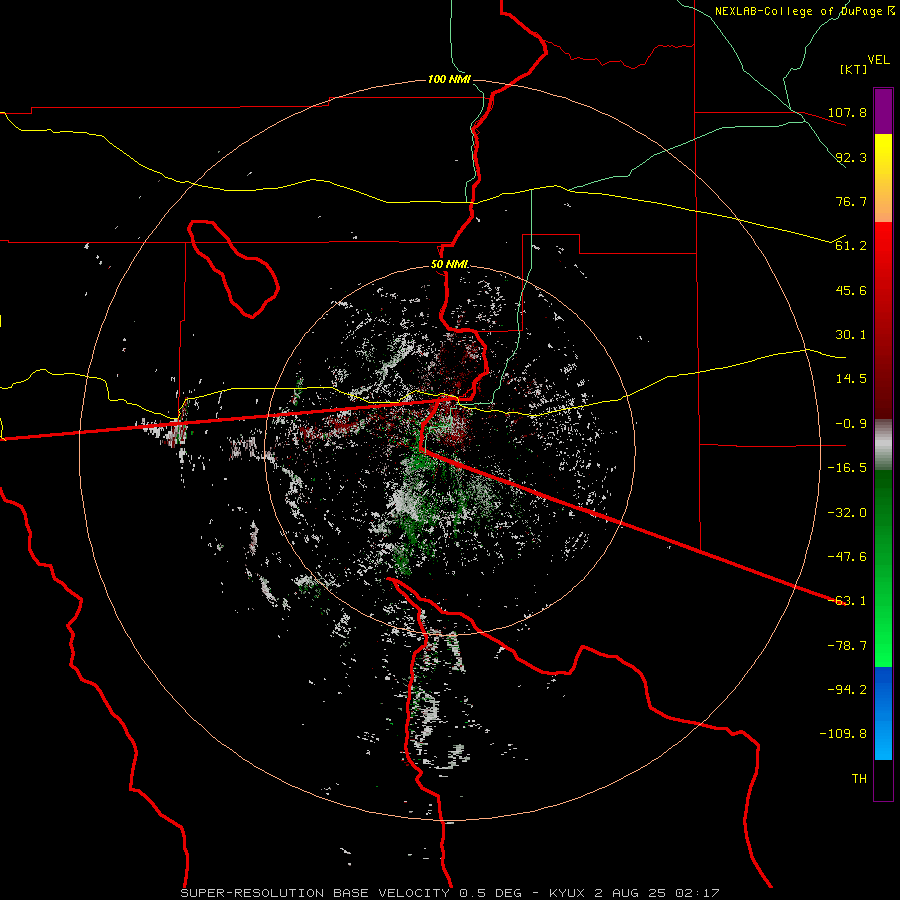Click the -109.8 scale value
The height and width of the screenshot is (900, 900).
tap(843, 734)
